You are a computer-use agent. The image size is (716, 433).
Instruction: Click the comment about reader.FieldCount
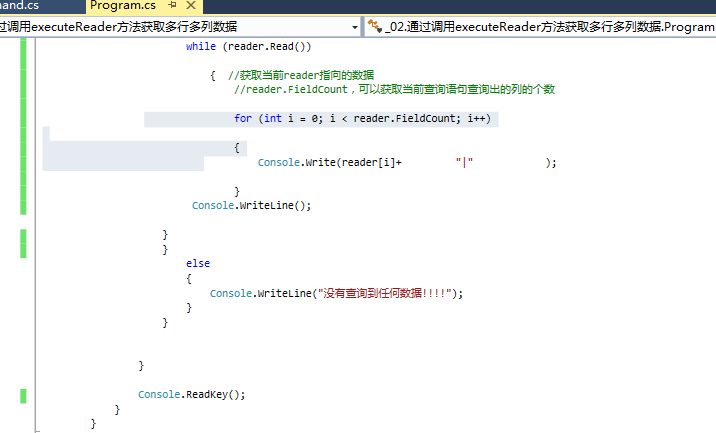(x=395, y=89)
